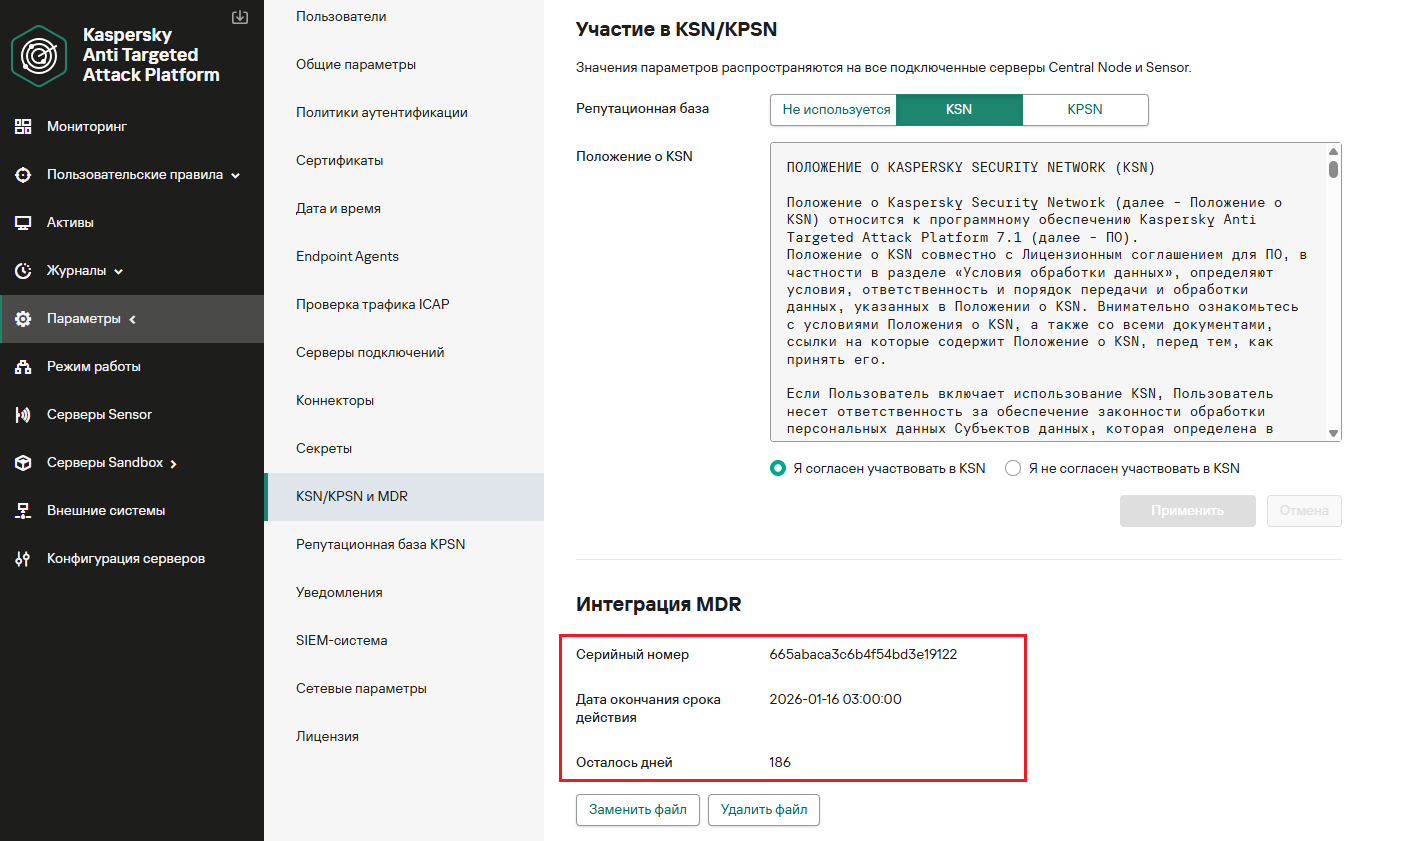Viewport: 1402px width, 841px height.
Task: Open Endpoint Agents settings
Action: 404,257
